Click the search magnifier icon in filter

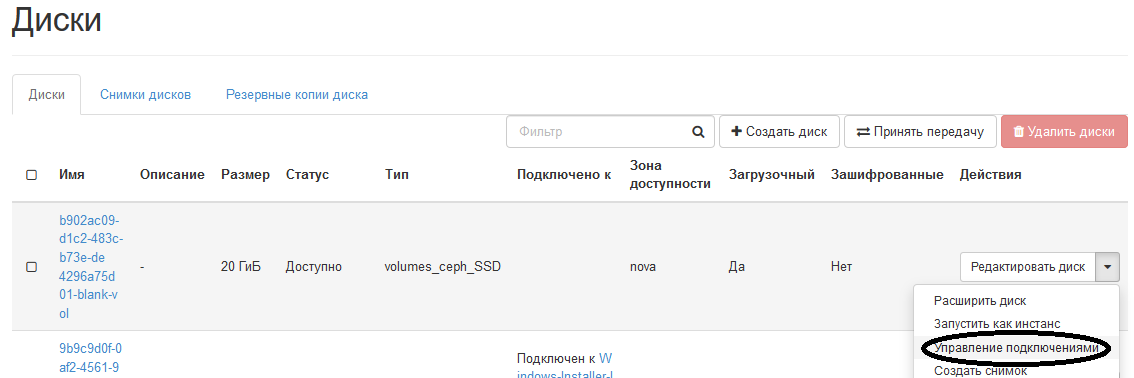tap(698, 132)
